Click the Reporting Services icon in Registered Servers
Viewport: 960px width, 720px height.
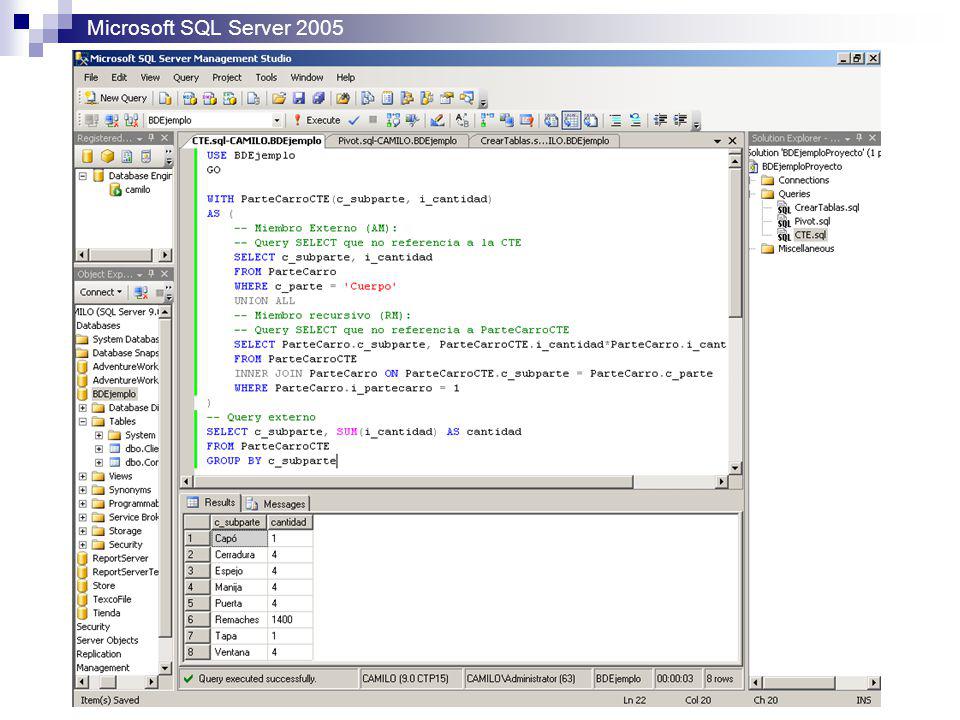click(x=127, y=156)
